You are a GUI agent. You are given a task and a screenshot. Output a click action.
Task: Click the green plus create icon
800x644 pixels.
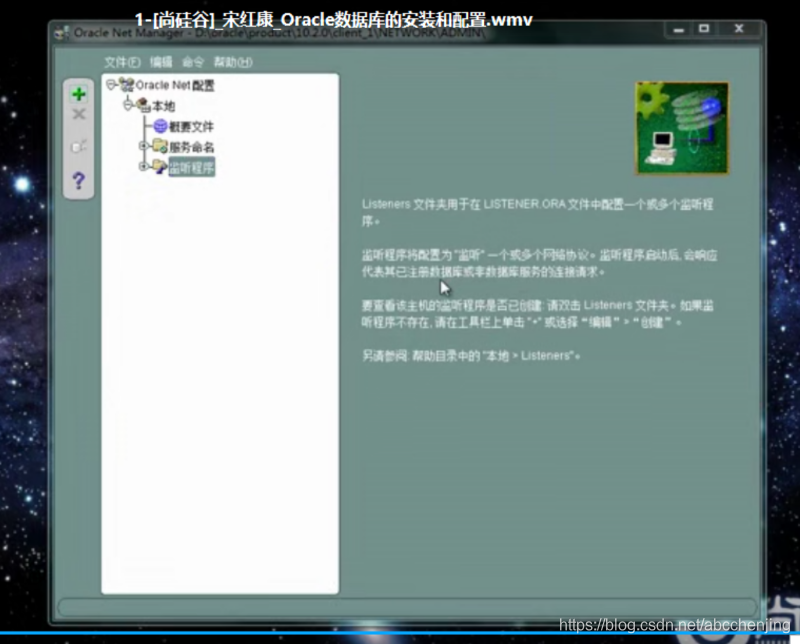[x=79, y=94]
